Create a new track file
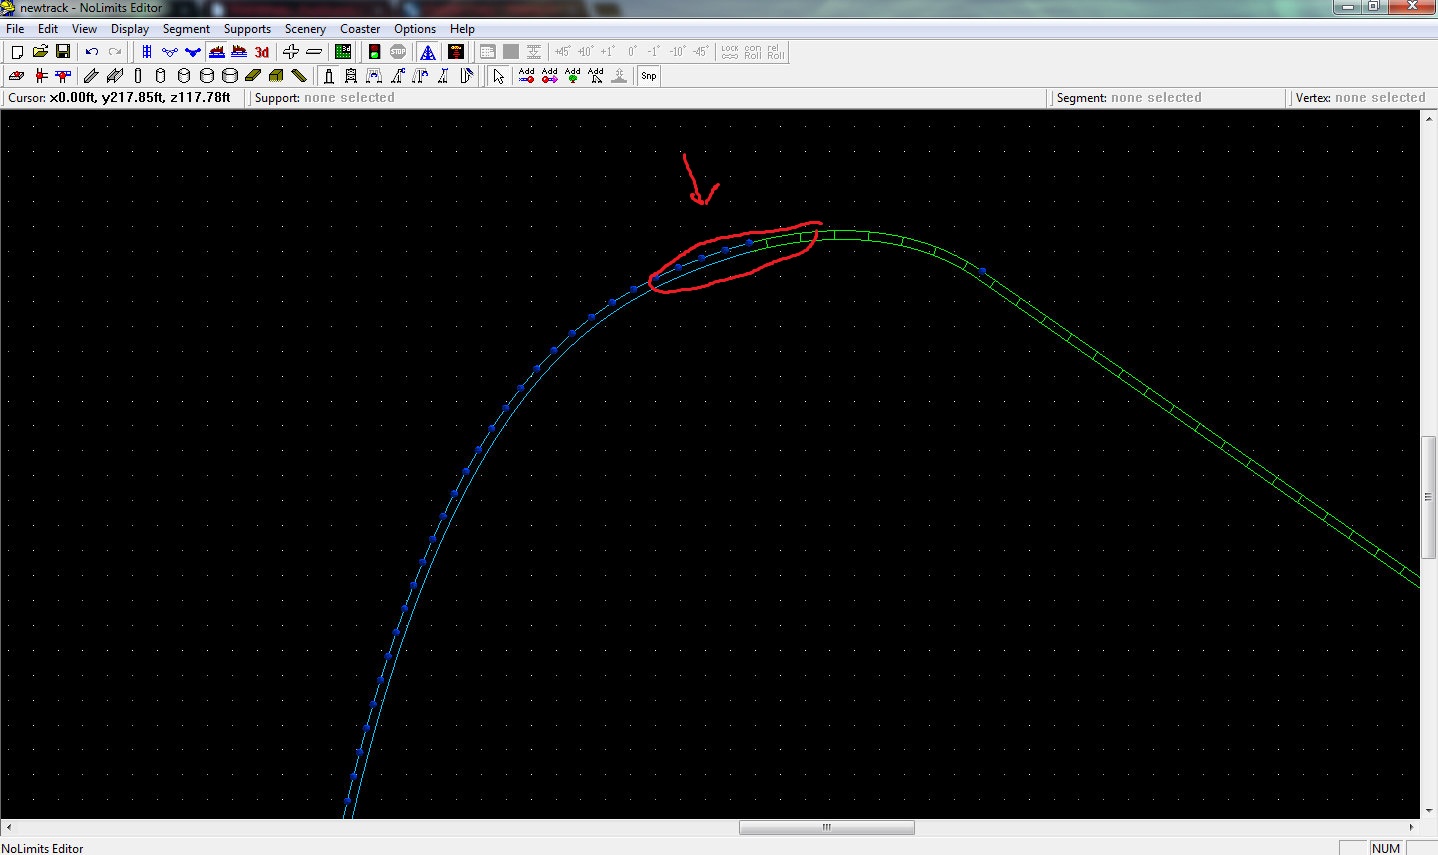 17,52
